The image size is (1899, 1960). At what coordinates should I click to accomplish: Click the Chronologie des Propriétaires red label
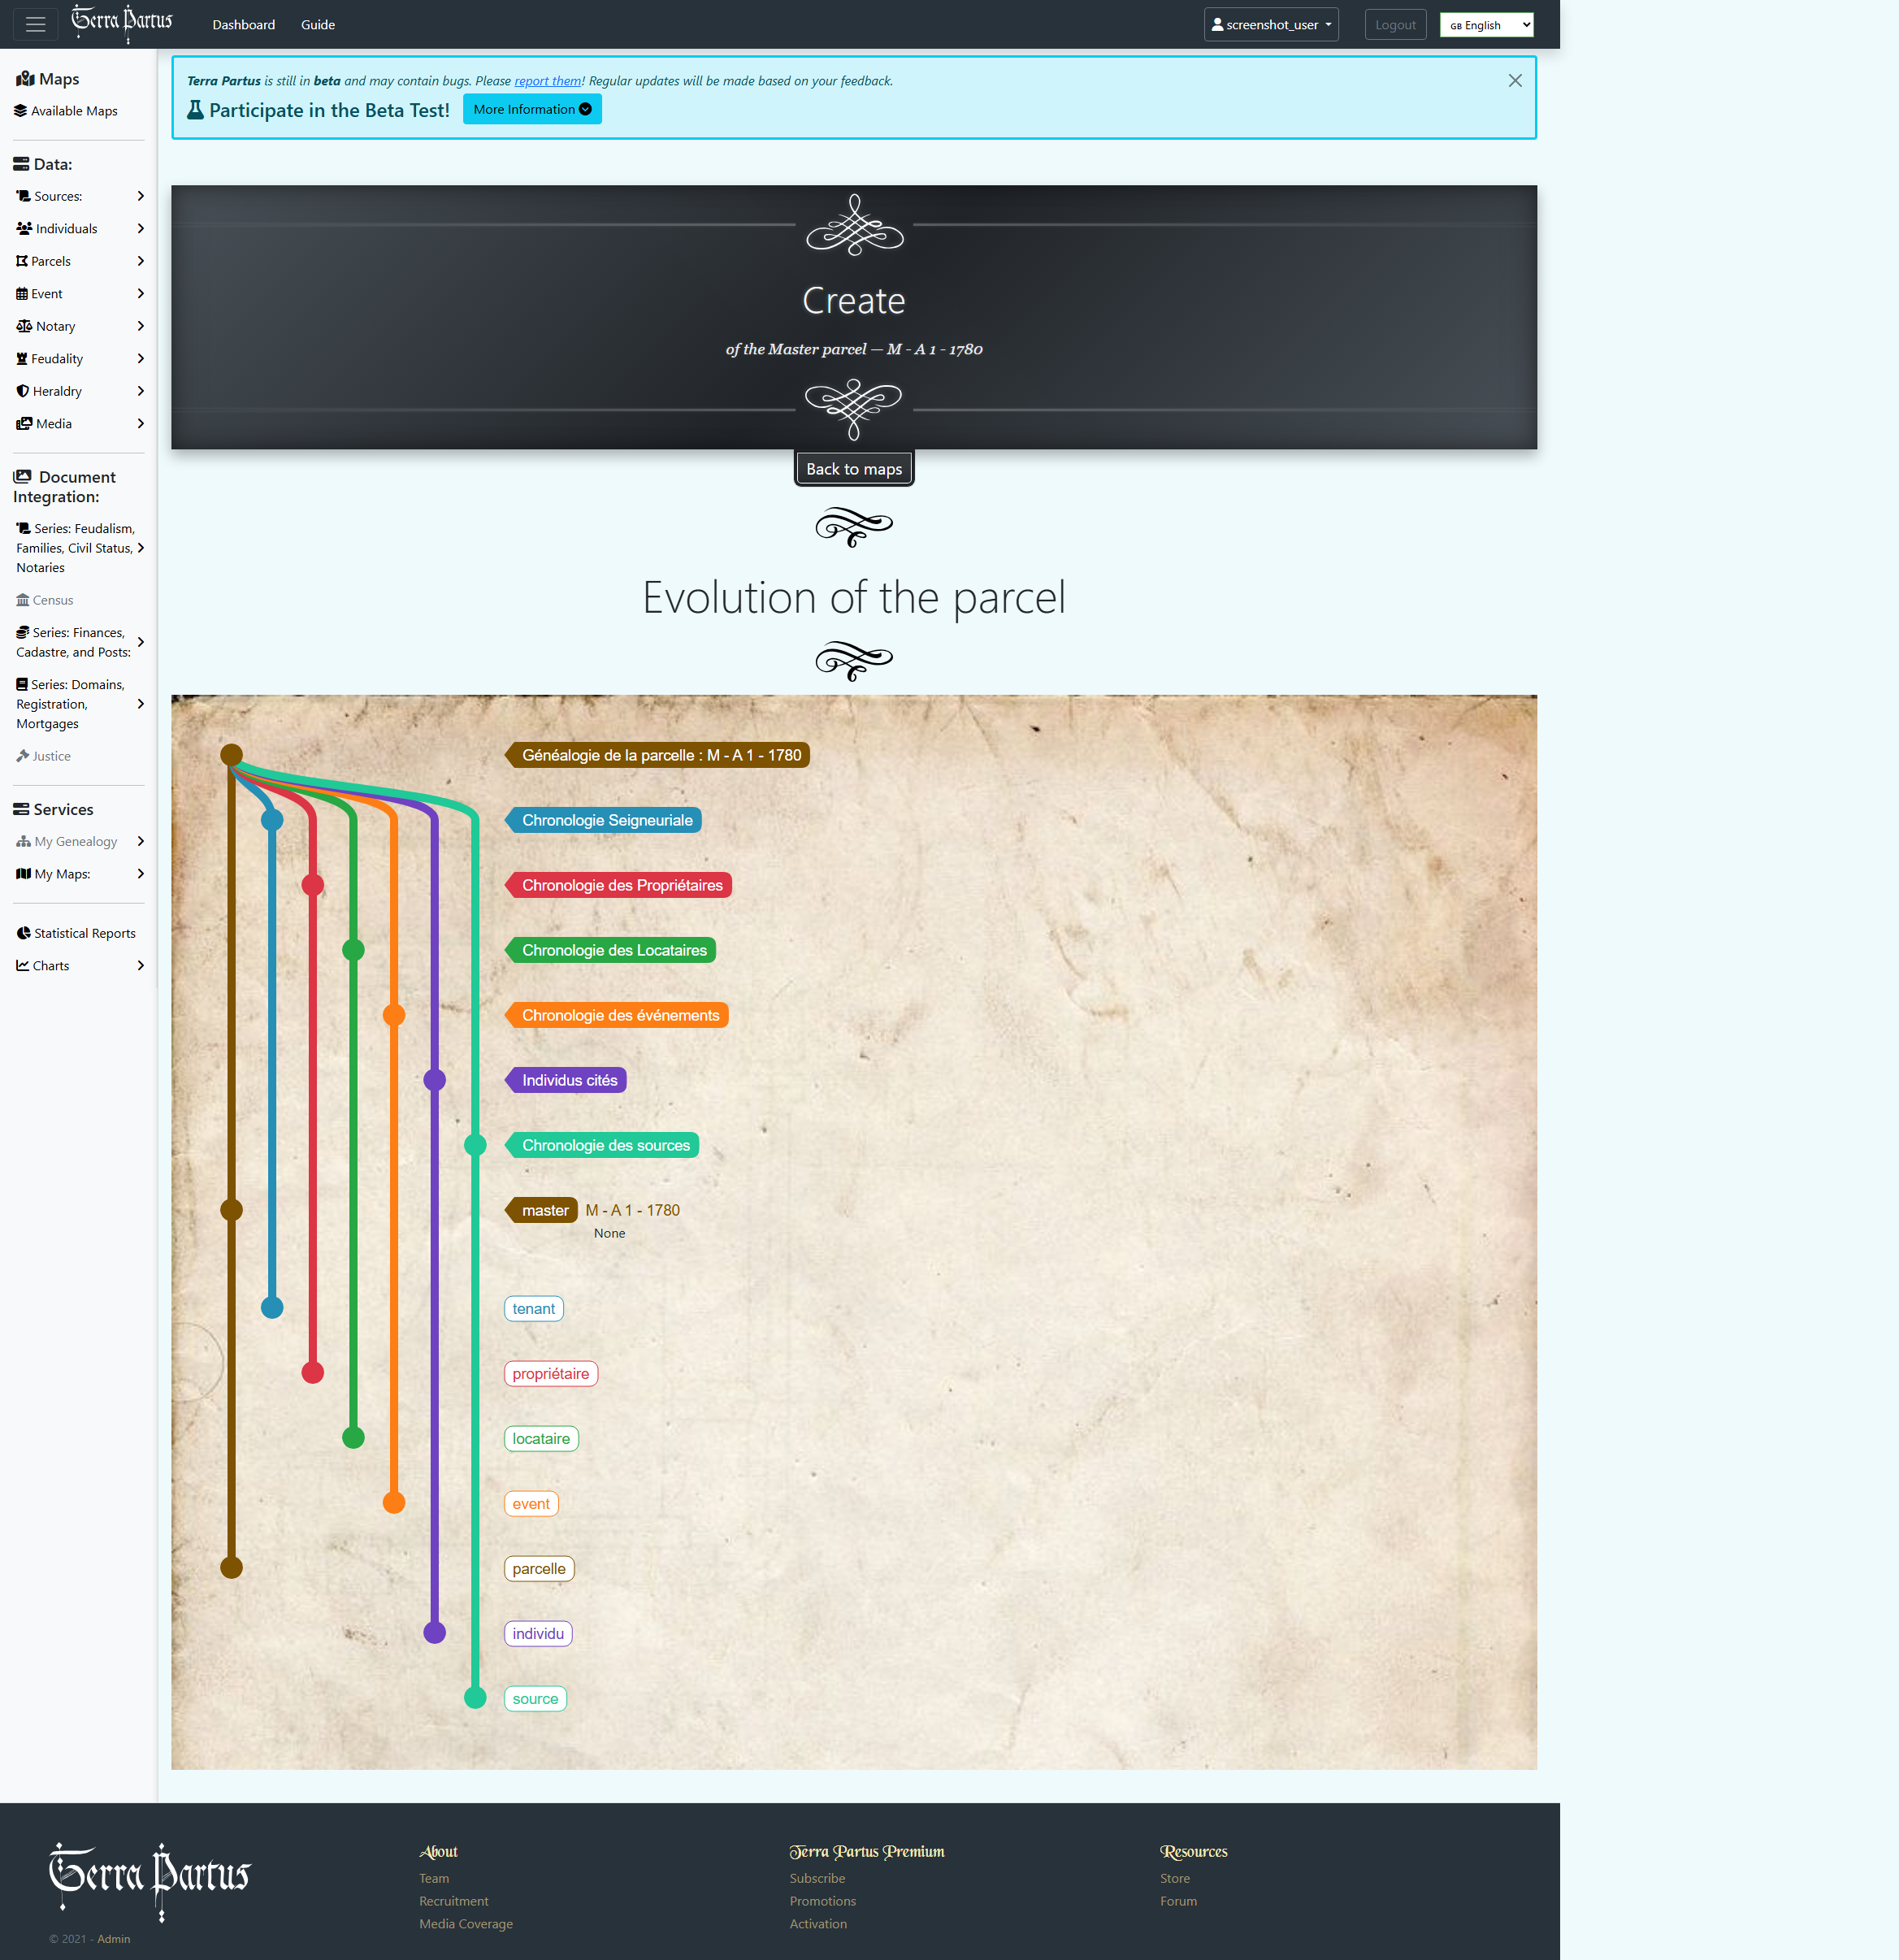621,885
